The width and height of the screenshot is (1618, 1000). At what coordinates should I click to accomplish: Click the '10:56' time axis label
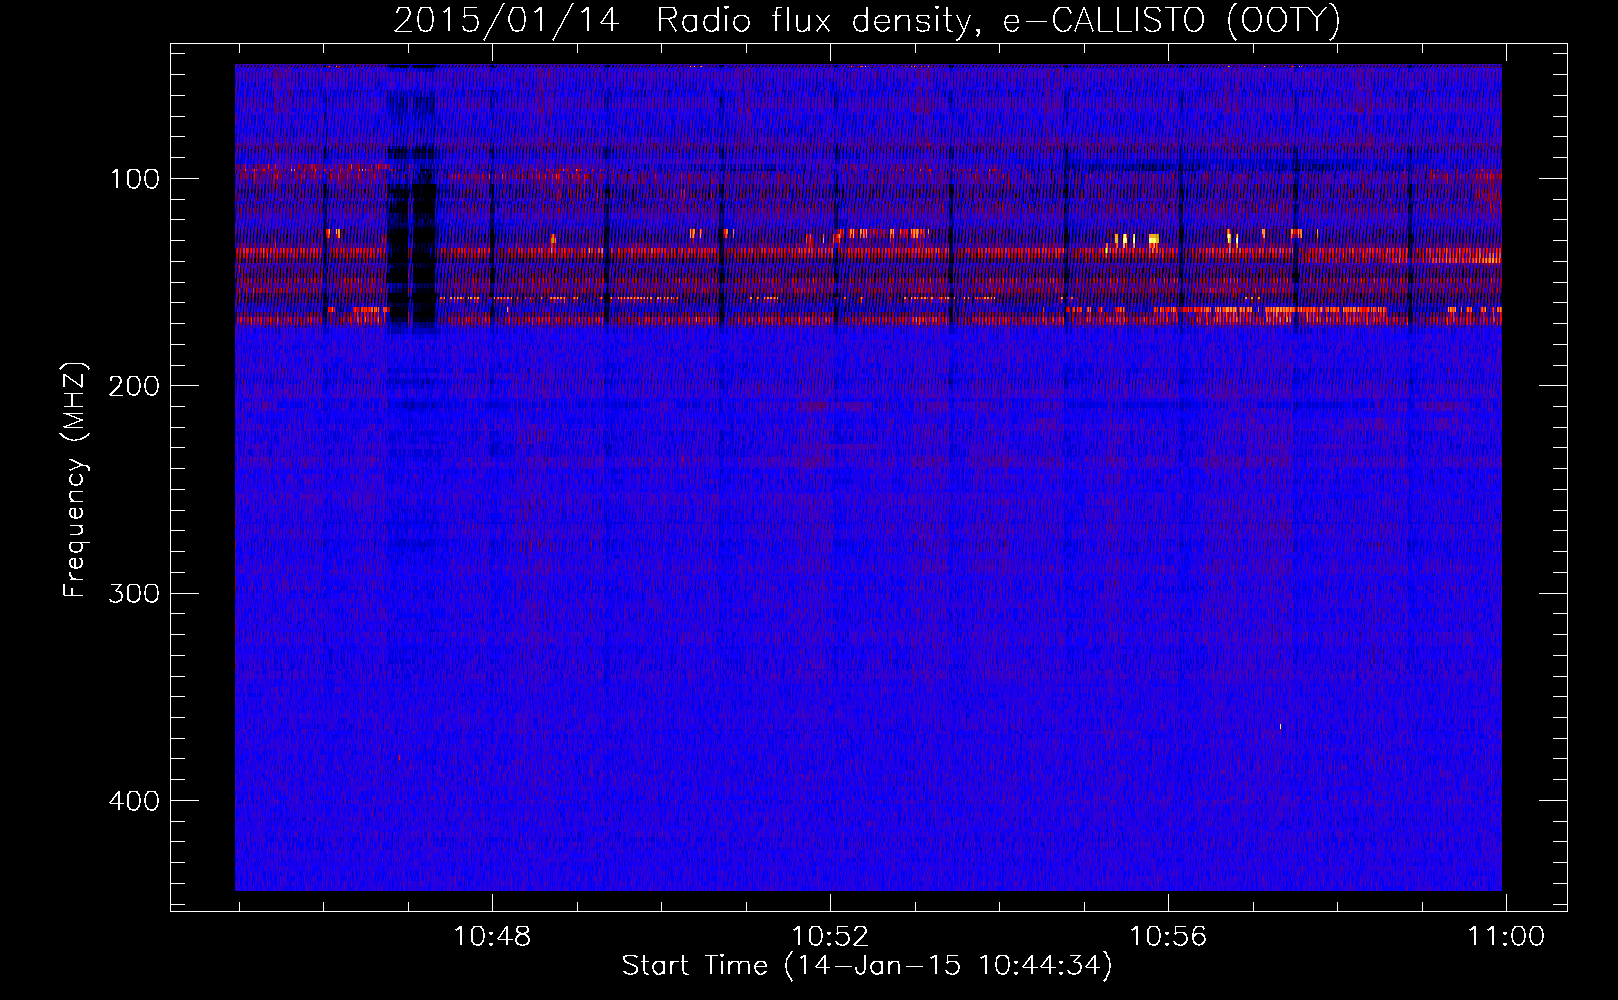[1168, 937]
